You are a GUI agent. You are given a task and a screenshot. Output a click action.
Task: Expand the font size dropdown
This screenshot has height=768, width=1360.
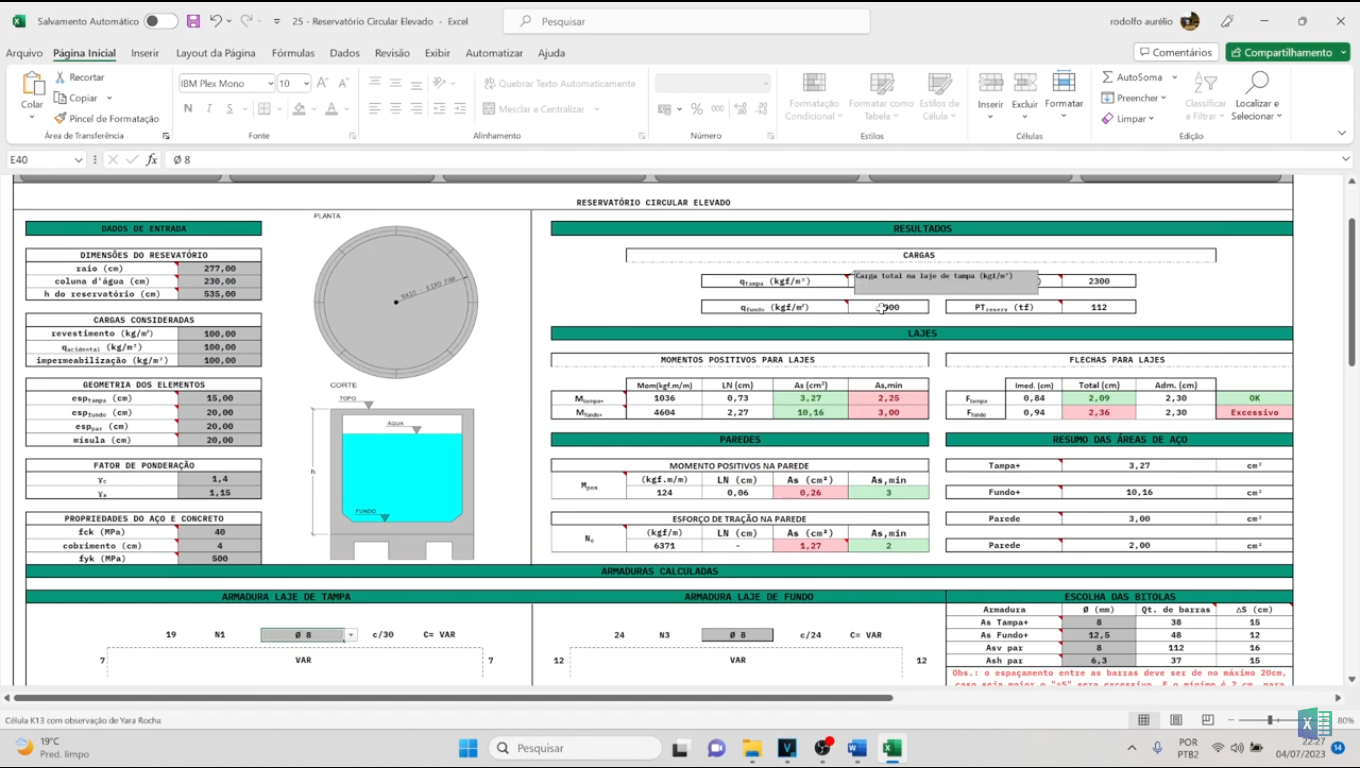(x=306, y=84)
